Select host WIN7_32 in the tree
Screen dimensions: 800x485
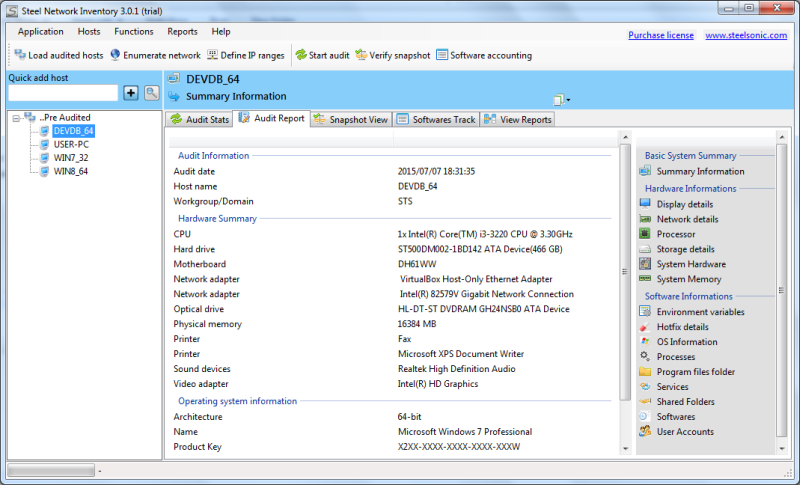[71, 158]
